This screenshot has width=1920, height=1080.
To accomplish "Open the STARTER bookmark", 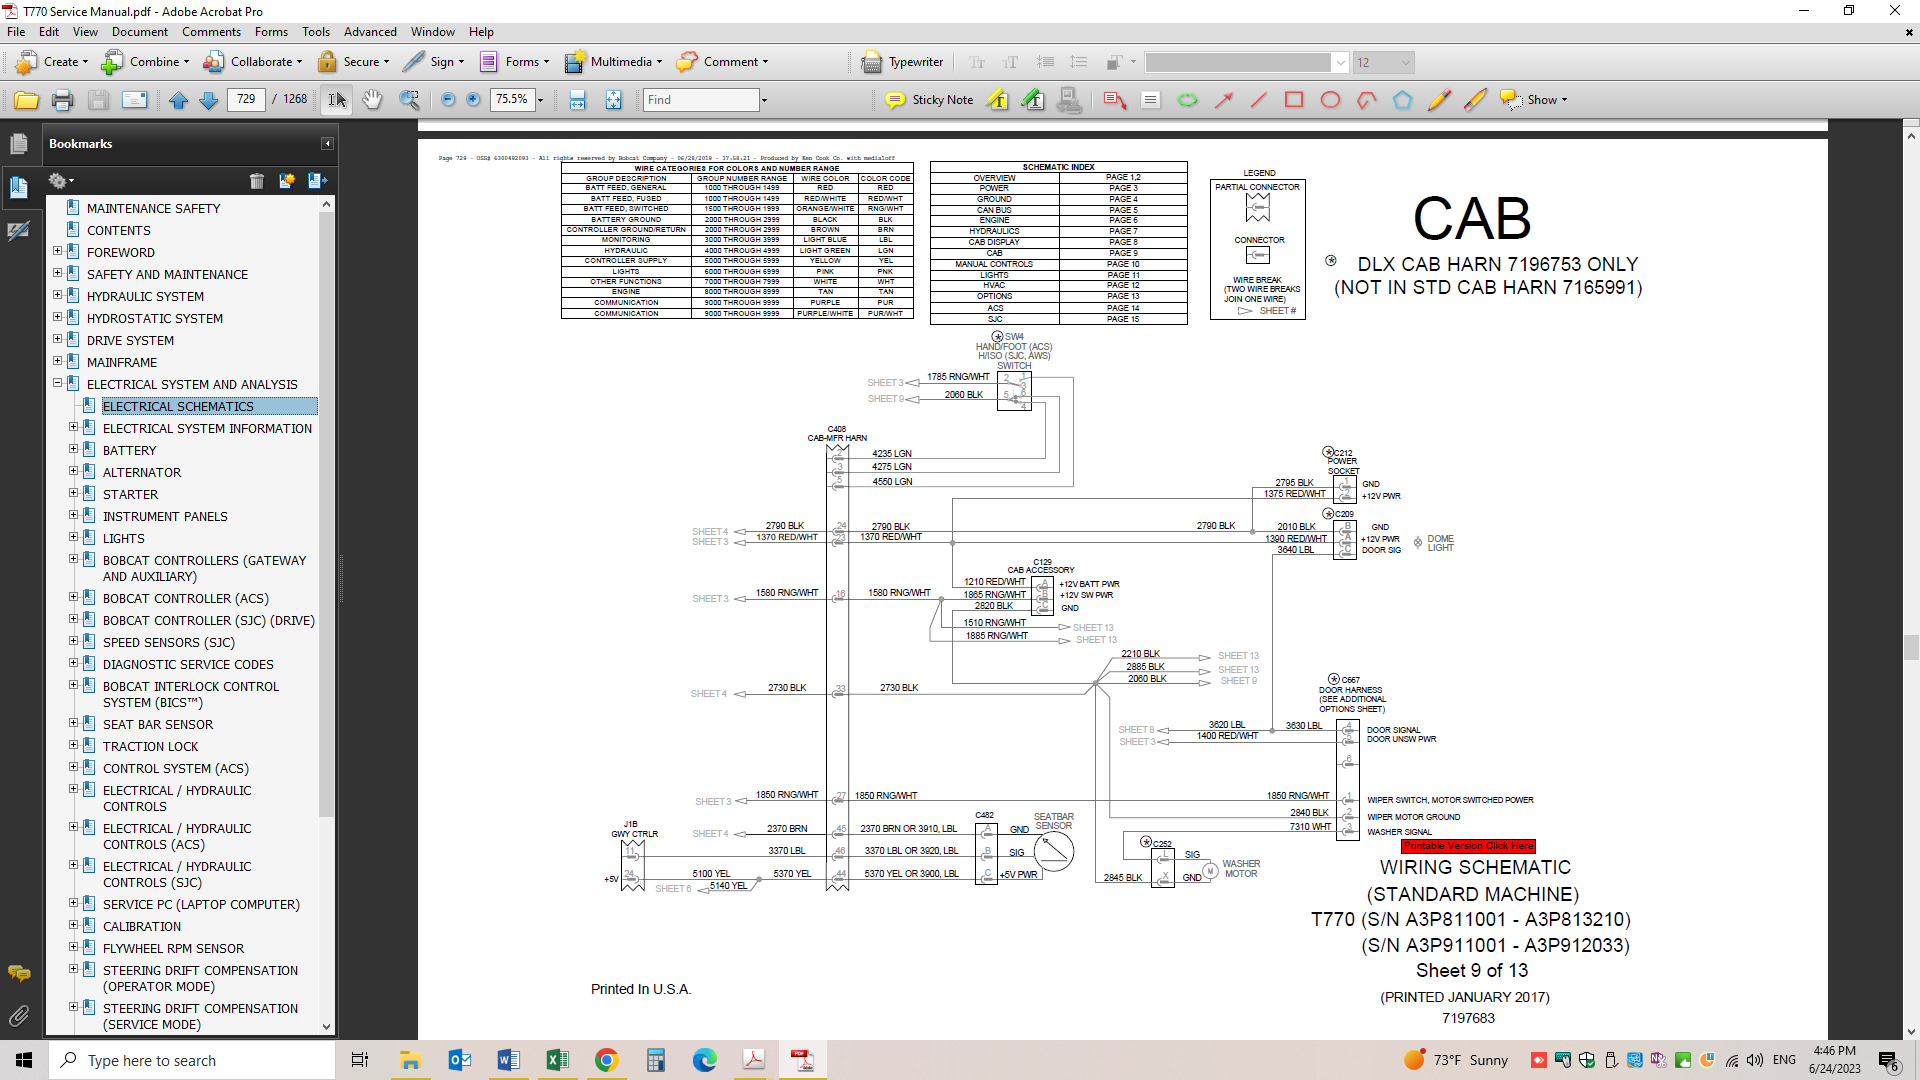I will coord(130,494).
